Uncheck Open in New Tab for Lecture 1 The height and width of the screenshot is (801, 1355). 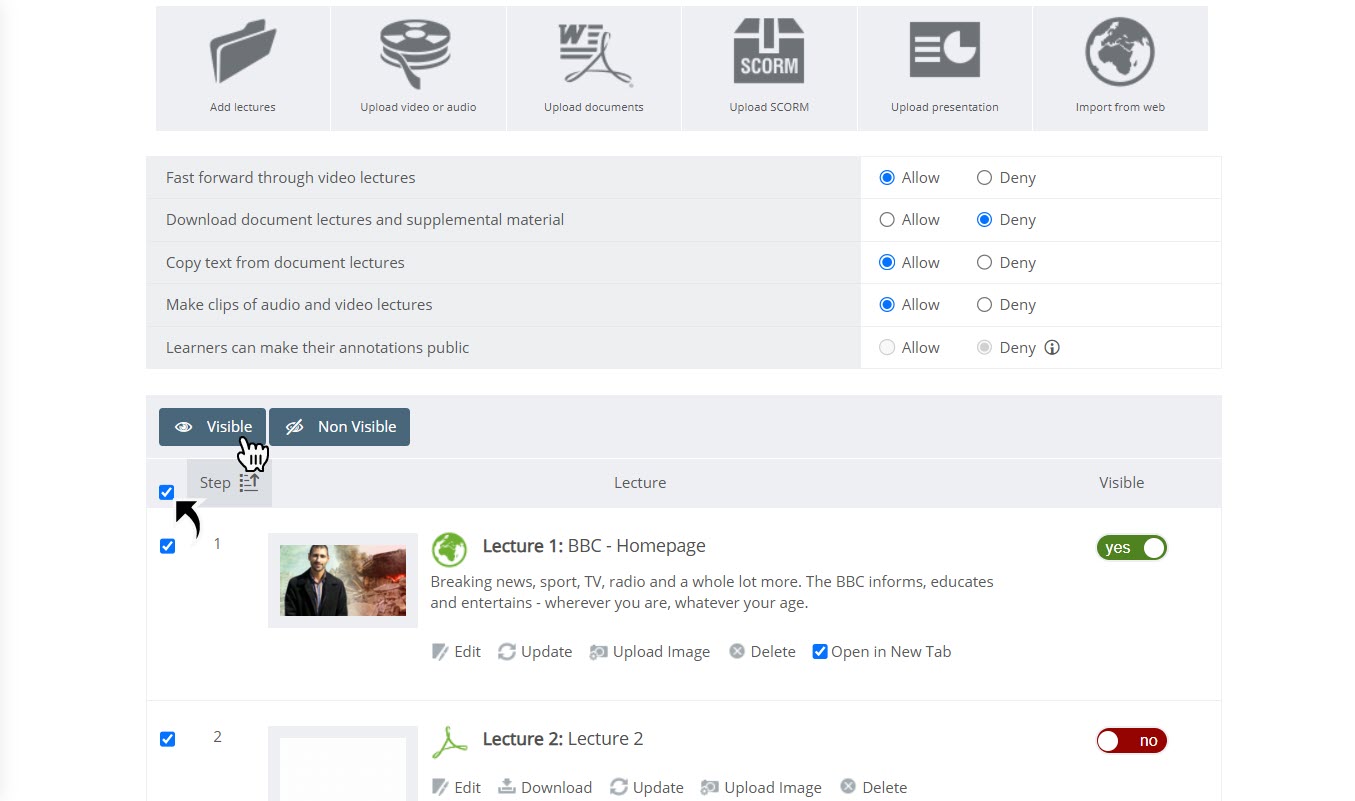click(x=820, y=652)
